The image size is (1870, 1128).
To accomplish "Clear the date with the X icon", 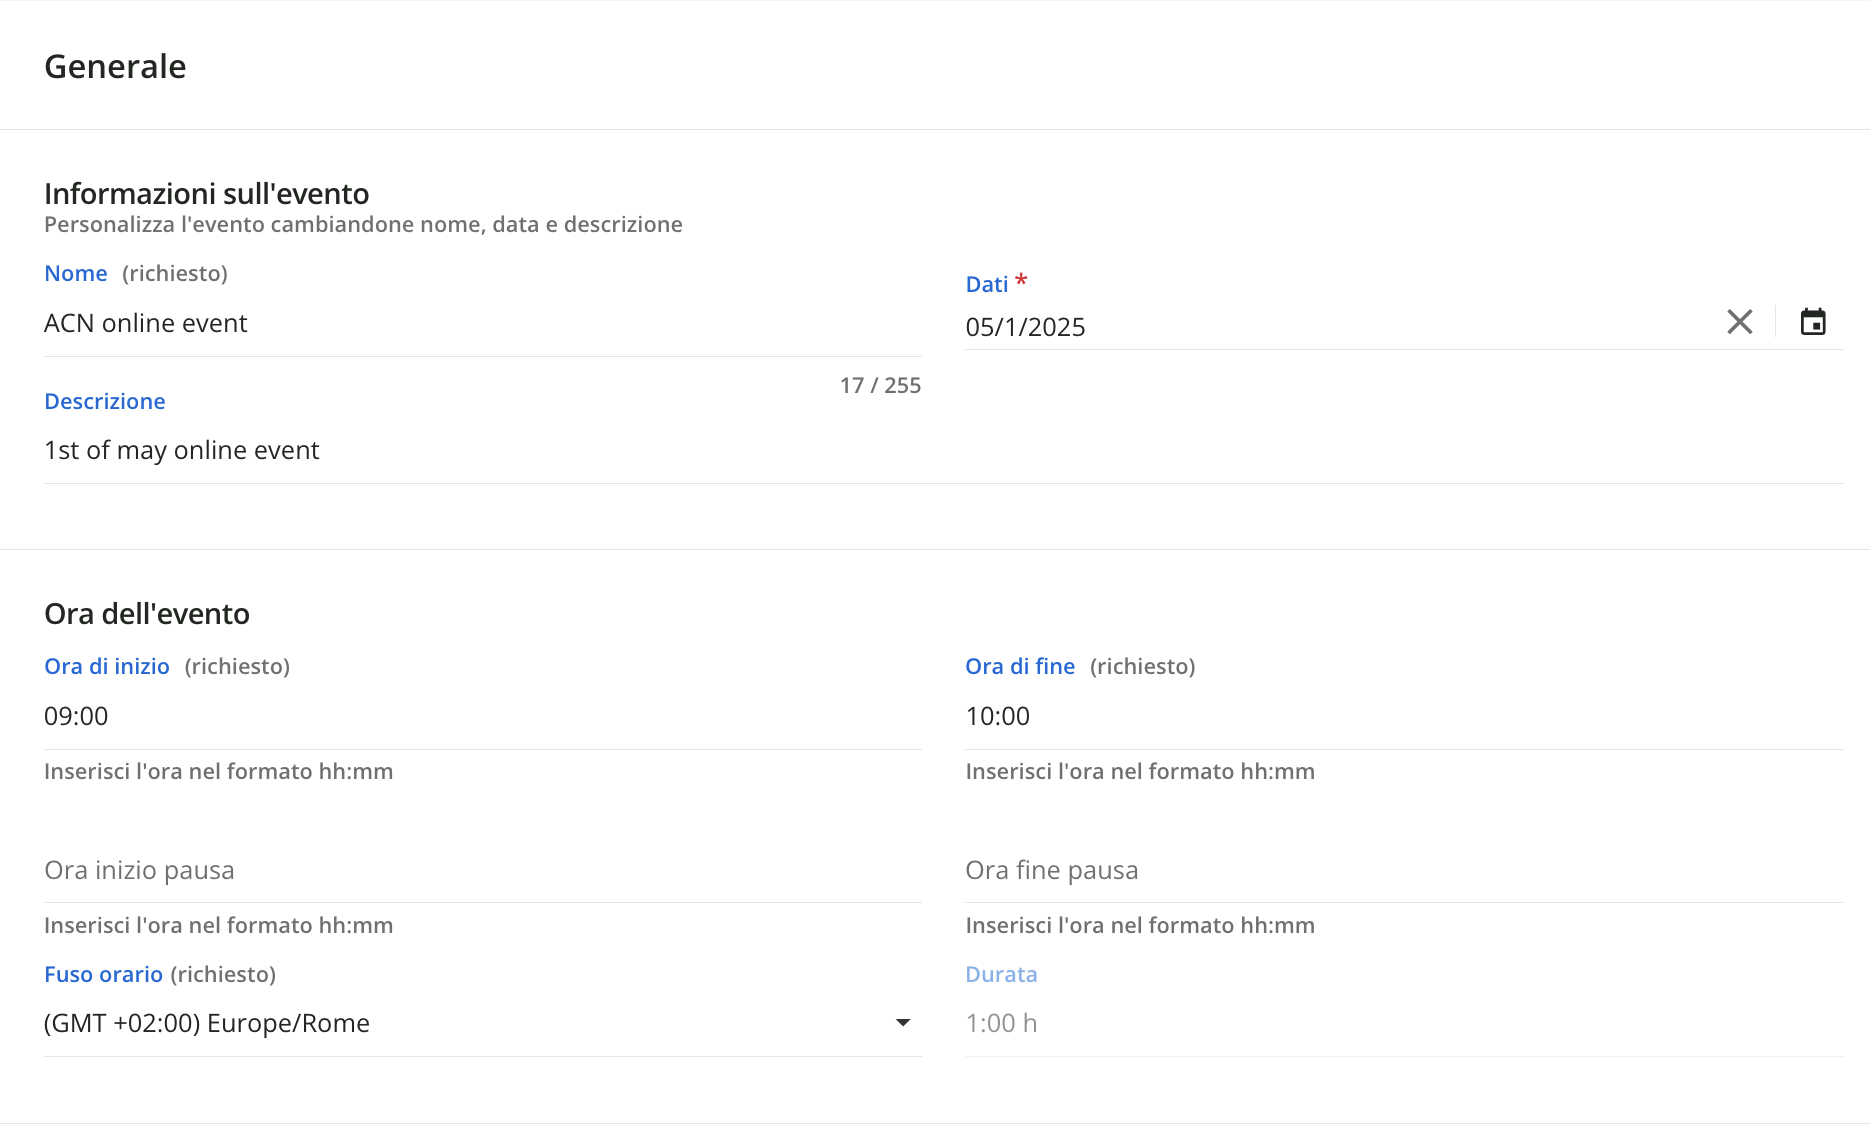I will coord(1739,322).
